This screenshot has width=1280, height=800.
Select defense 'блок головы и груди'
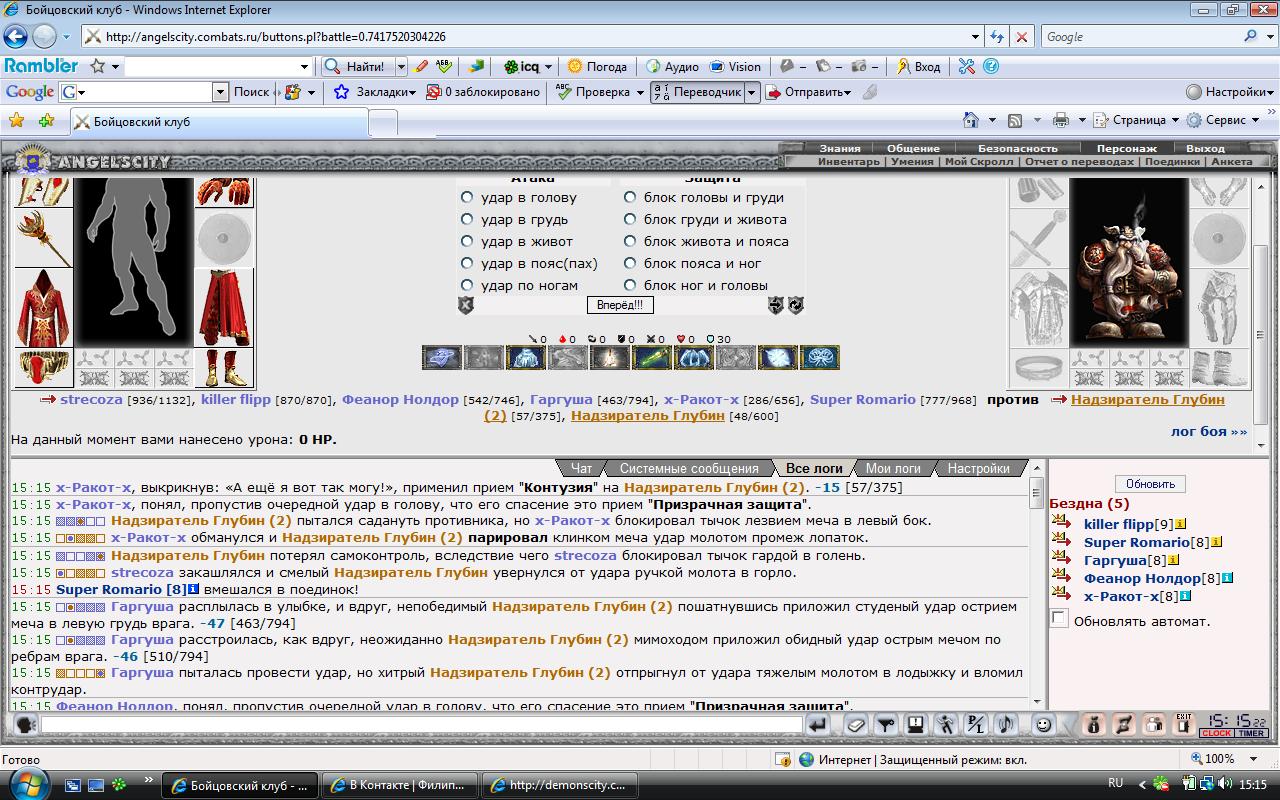pos(630,197)
